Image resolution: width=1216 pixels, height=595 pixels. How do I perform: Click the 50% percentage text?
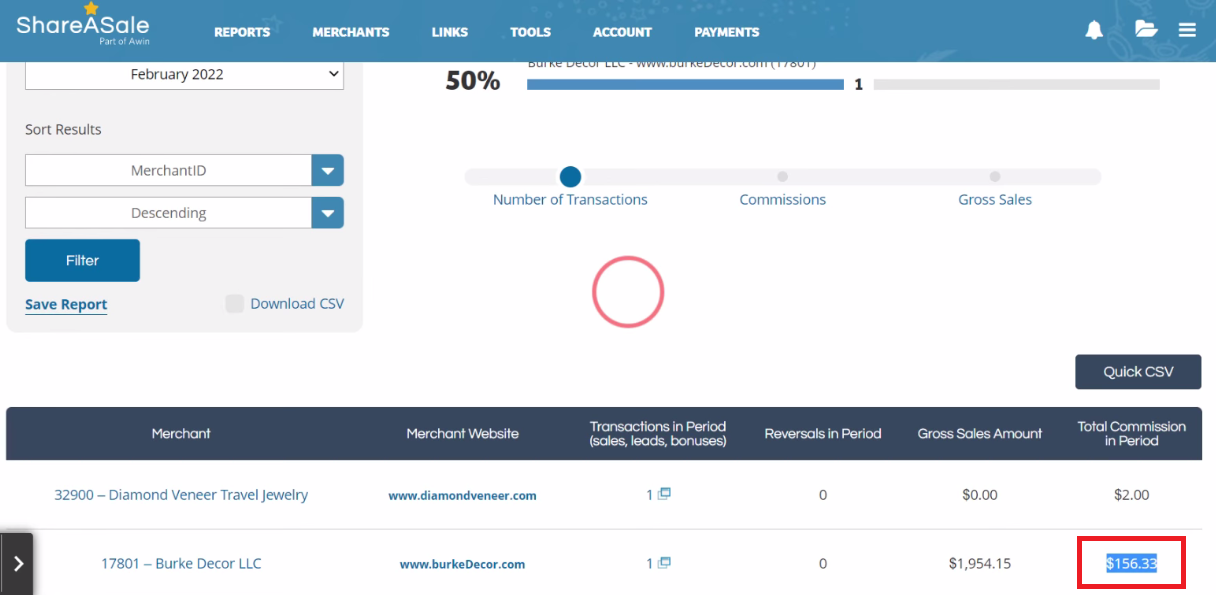click(x=473, y=82)
